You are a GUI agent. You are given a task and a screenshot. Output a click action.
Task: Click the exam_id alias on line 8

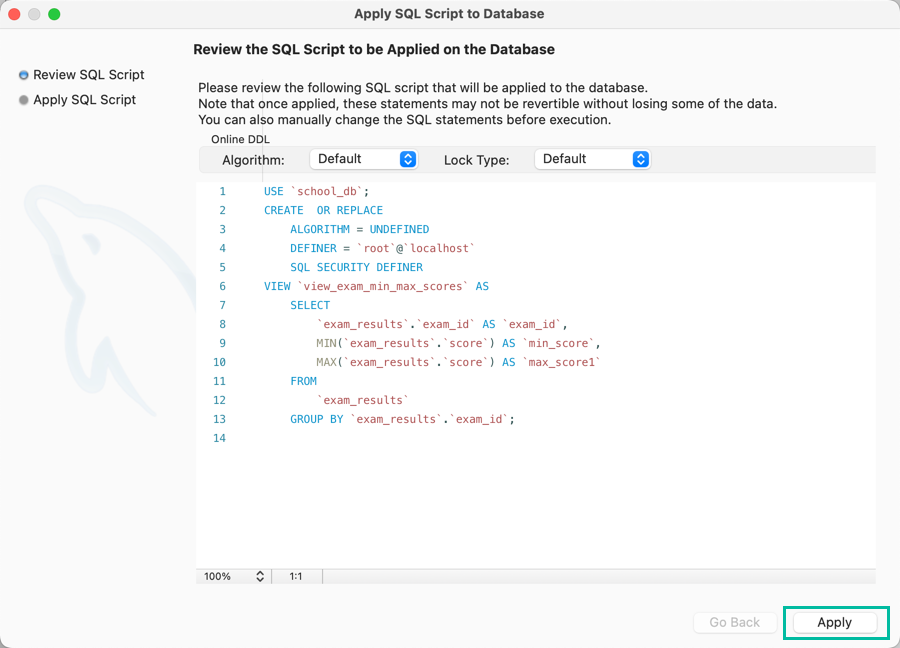(x=532, y=324)
